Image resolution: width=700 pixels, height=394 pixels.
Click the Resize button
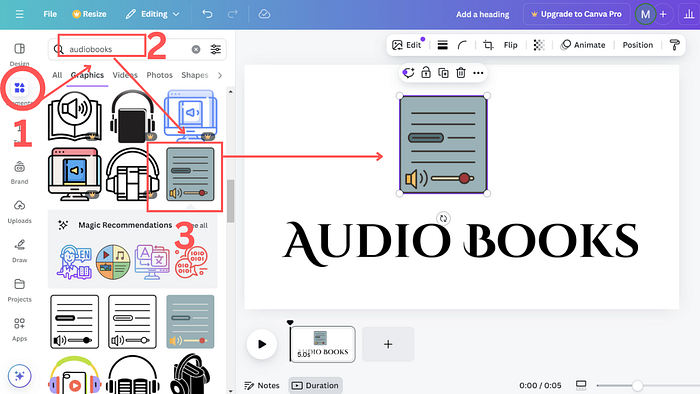coord(89,14)
